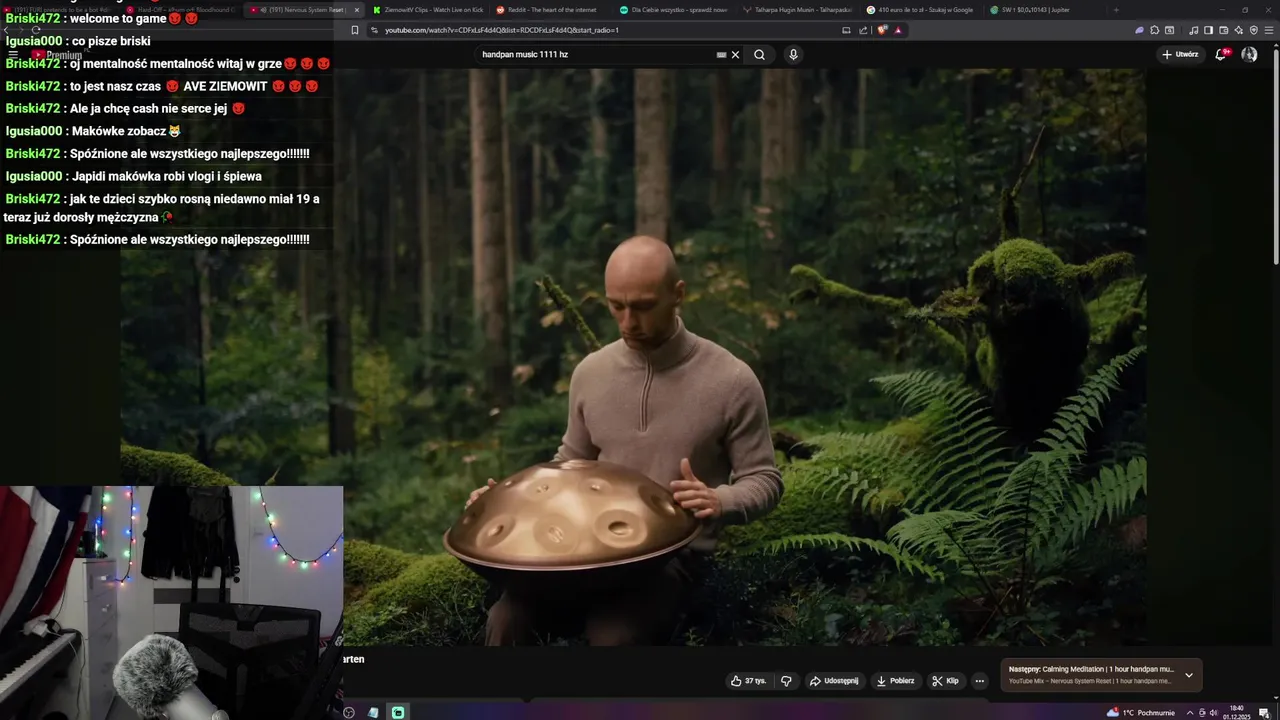Open the taskbar clock 18:40
This screenshot has width=1280, height=720.
coord(1237,712)
